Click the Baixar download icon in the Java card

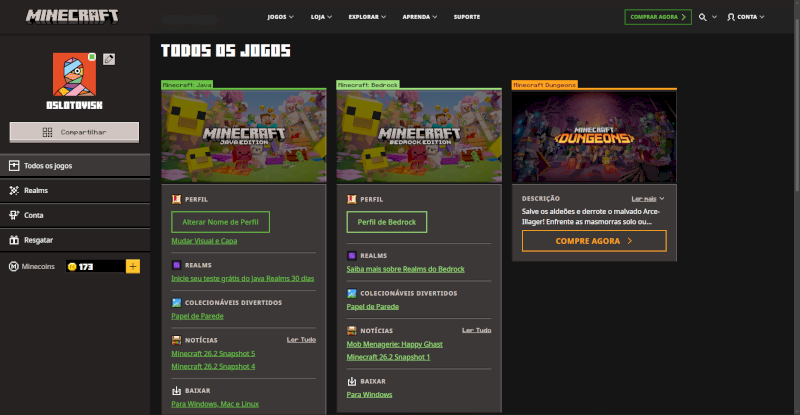177,390
